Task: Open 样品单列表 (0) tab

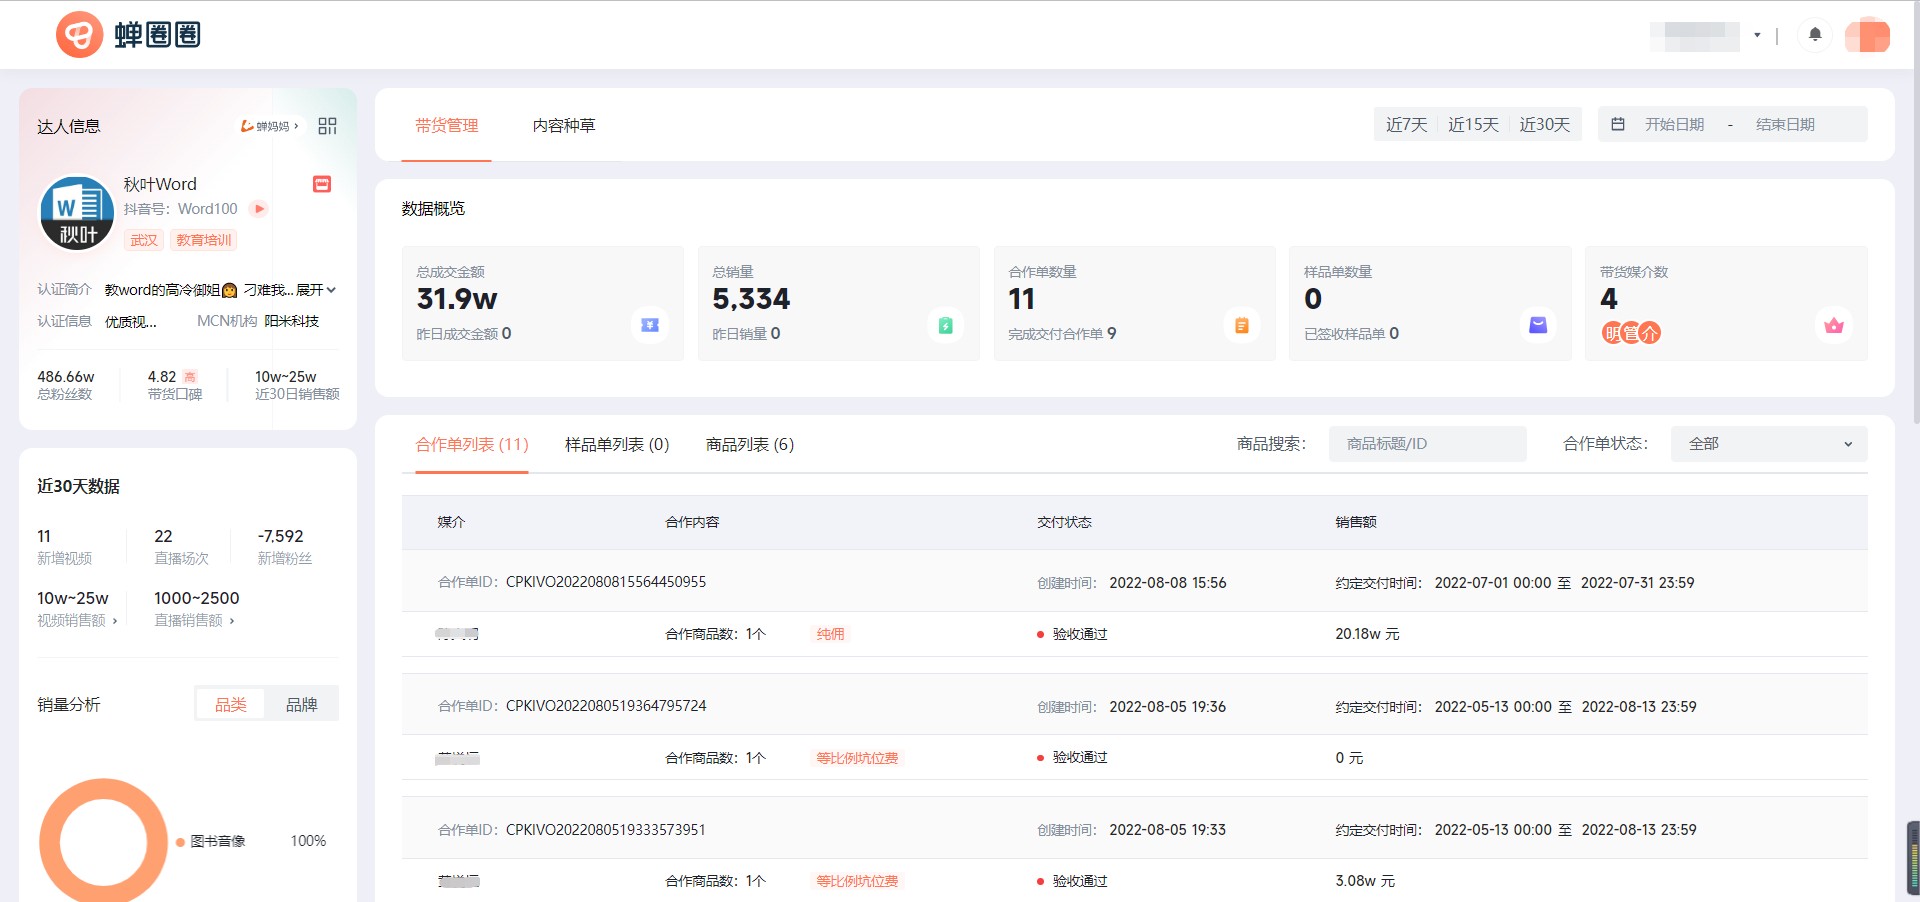Action: tap(617, 445)
